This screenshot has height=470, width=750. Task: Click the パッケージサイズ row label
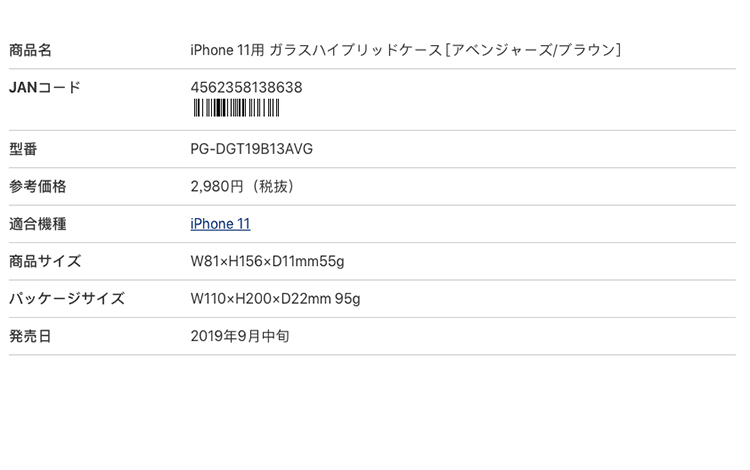(67, 299)
